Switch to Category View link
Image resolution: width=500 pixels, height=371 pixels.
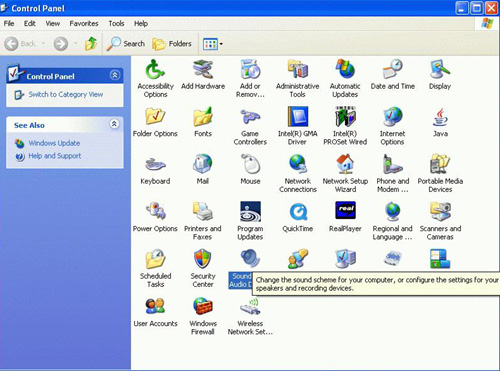coord(66,95)
